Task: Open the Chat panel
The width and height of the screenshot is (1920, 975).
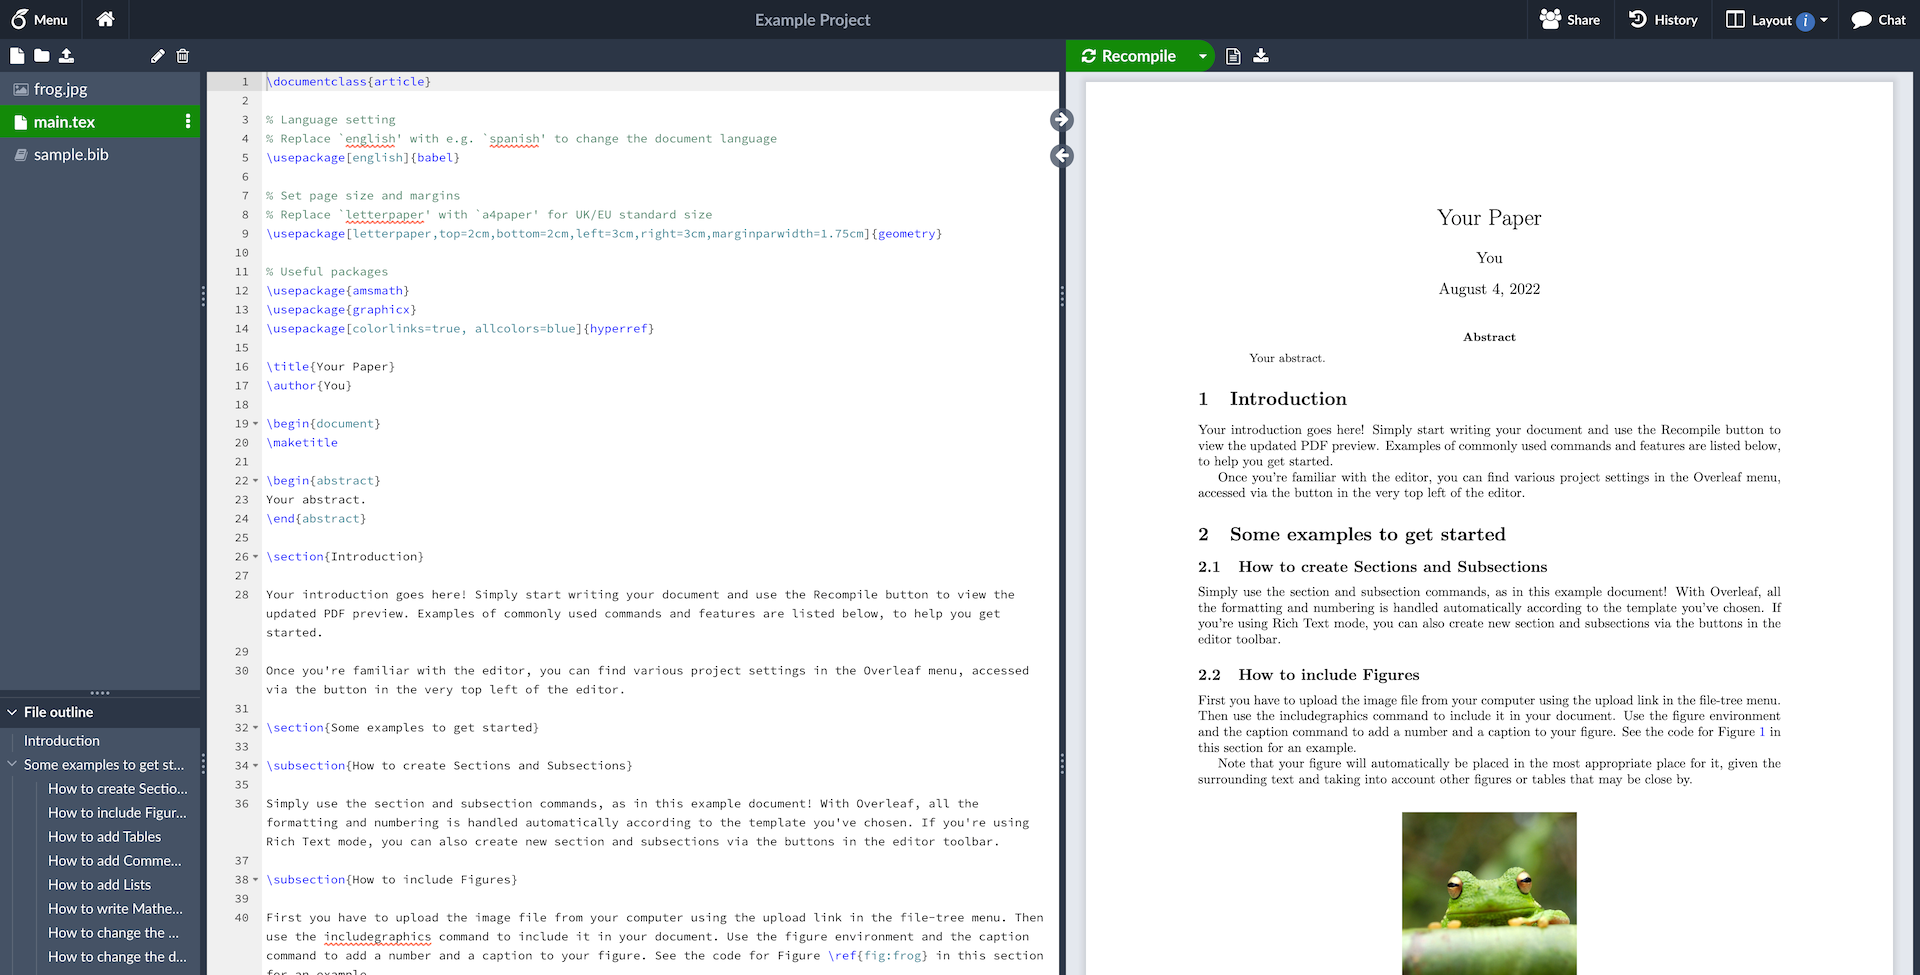Action: [1878, 19]
